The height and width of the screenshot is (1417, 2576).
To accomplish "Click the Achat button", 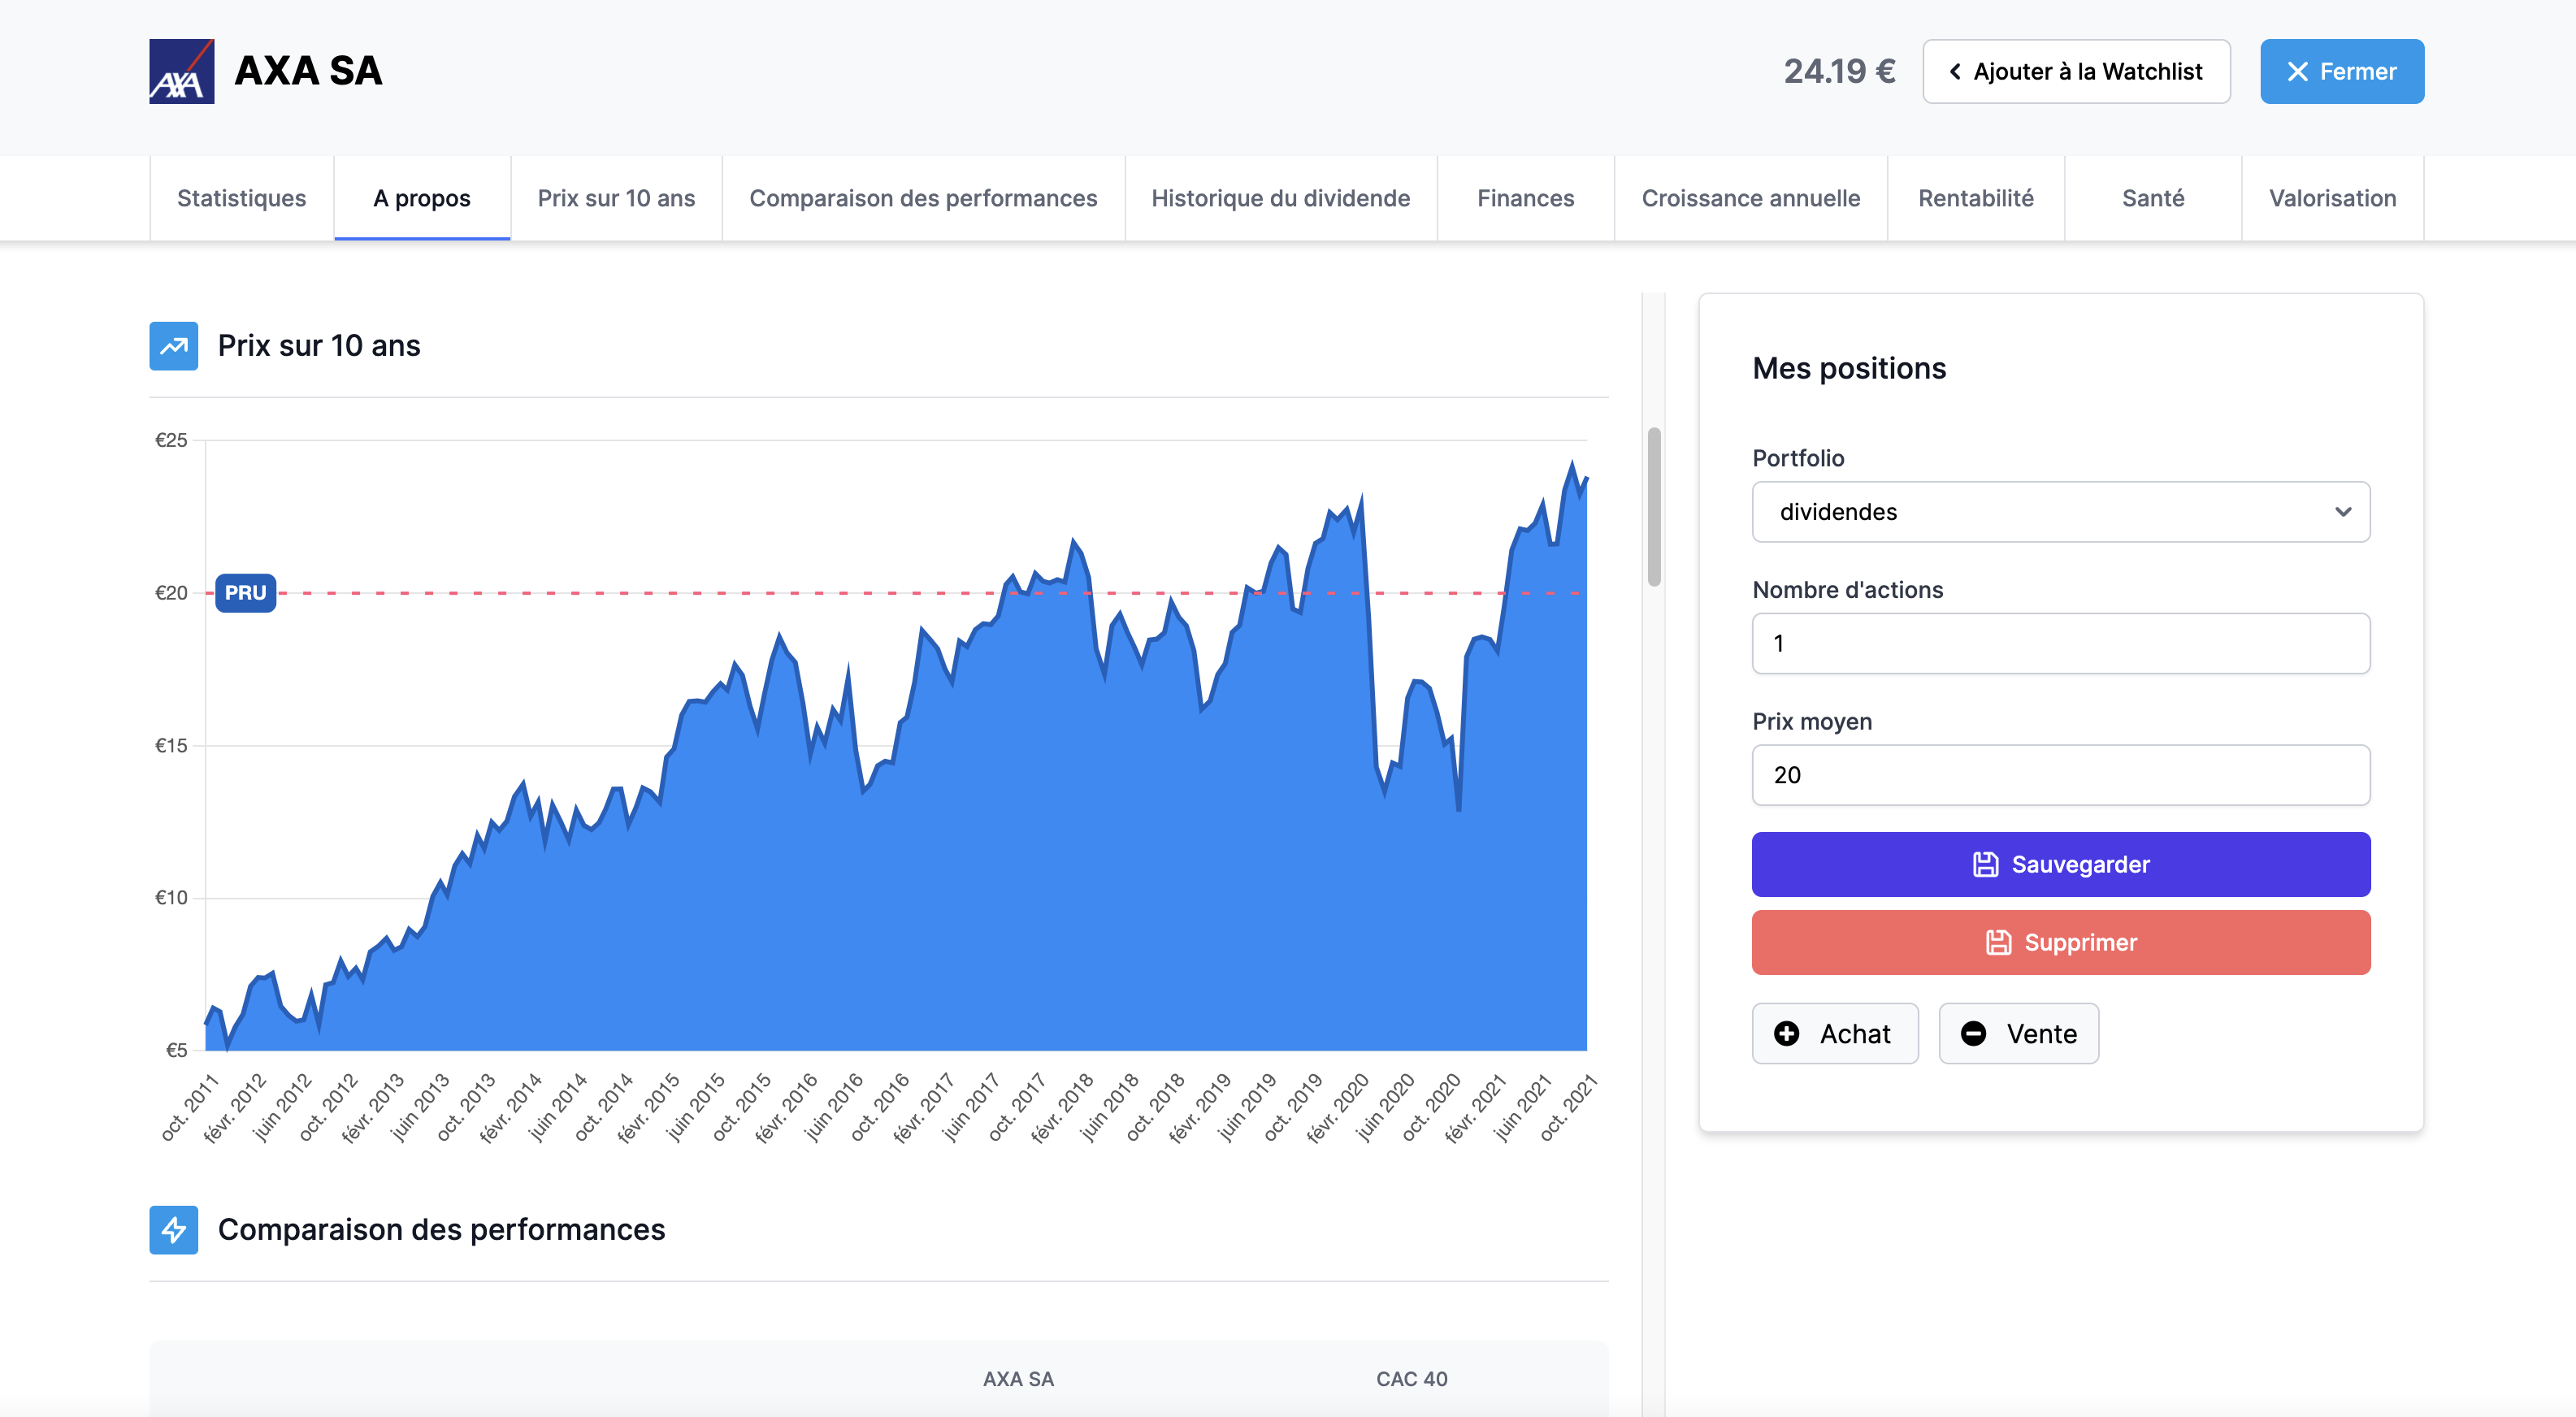I will point(1834,1034).
